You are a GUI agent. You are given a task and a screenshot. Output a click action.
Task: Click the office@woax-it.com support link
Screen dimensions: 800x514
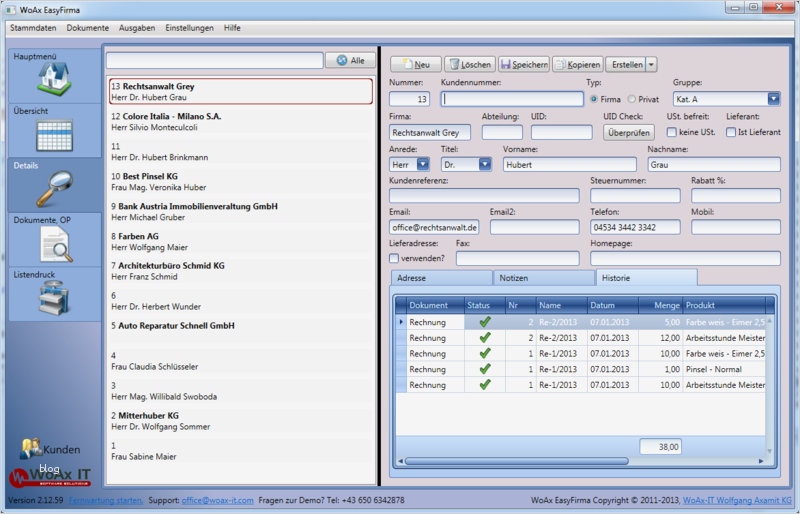(217, 500)
